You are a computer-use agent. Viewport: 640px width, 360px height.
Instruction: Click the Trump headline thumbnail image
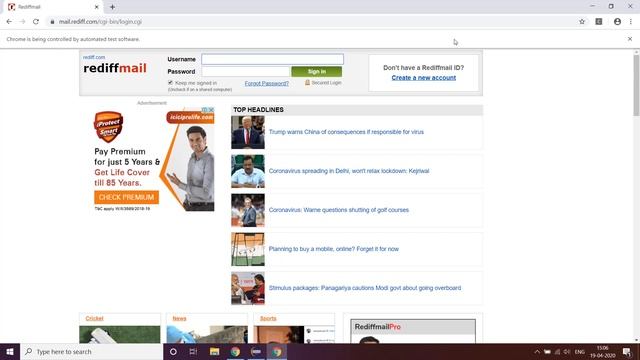coord(248,132)
